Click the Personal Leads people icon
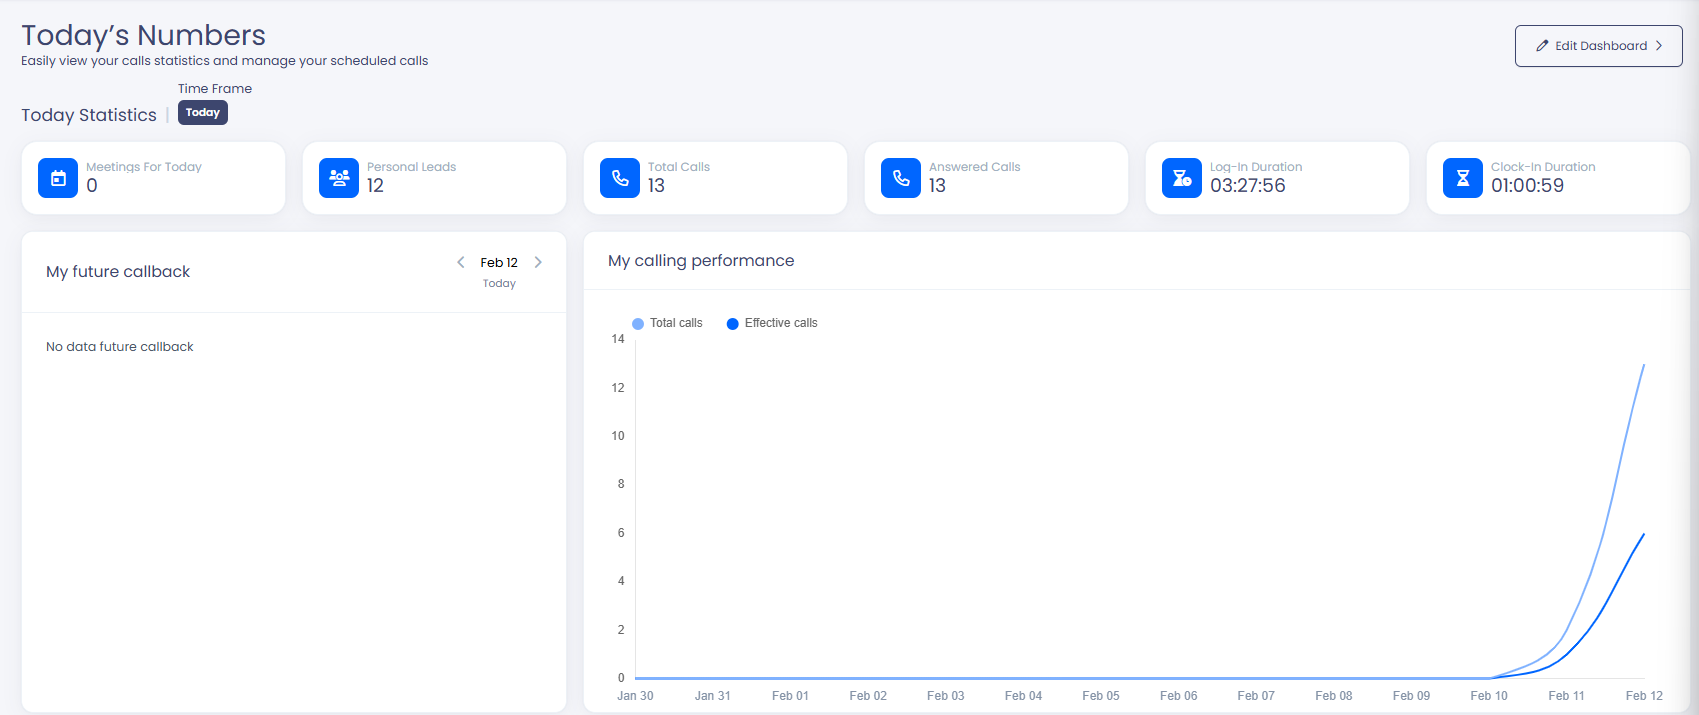Image resolution: width=1699 pixels, height=715 pixels. coord(339,178)
